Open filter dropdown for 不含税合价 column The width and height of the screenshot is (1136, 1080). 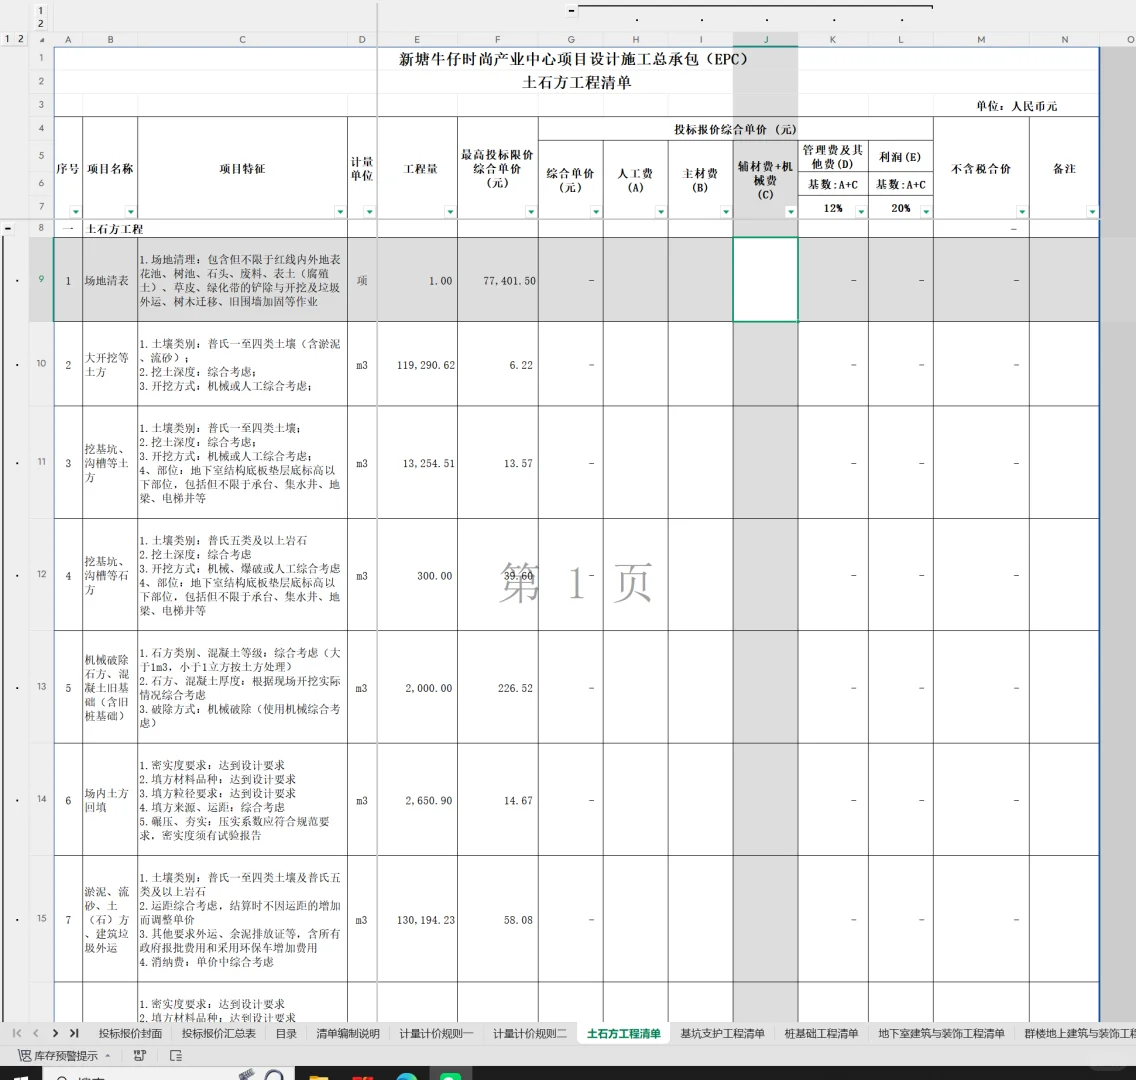(1022, 212)
